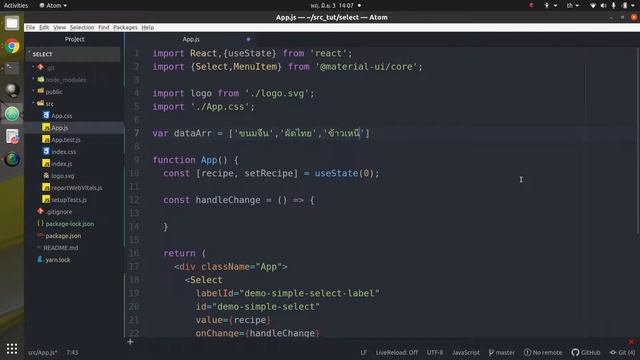Click the LF line ending button
This screenshot has height=360, width=640.
[x=363, y=352]
